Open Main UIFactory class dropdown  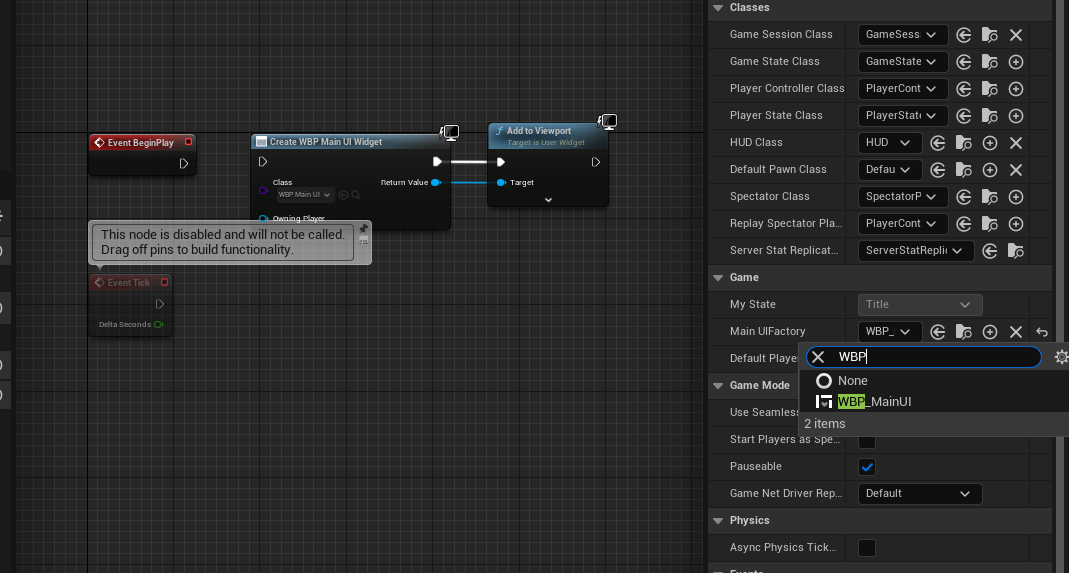(890, 332)
